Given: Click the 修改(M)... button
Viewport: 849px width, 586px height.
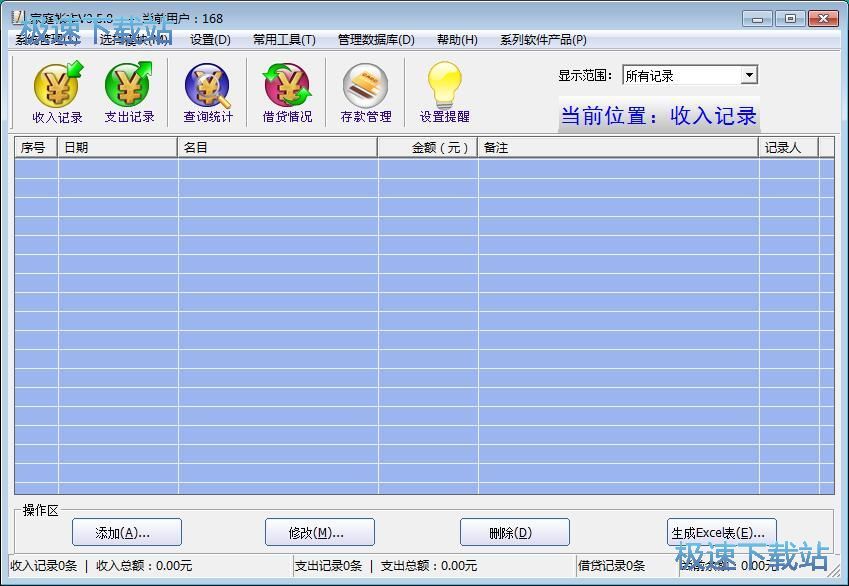Looking at the screenshot, I should (x=319, y=532).
